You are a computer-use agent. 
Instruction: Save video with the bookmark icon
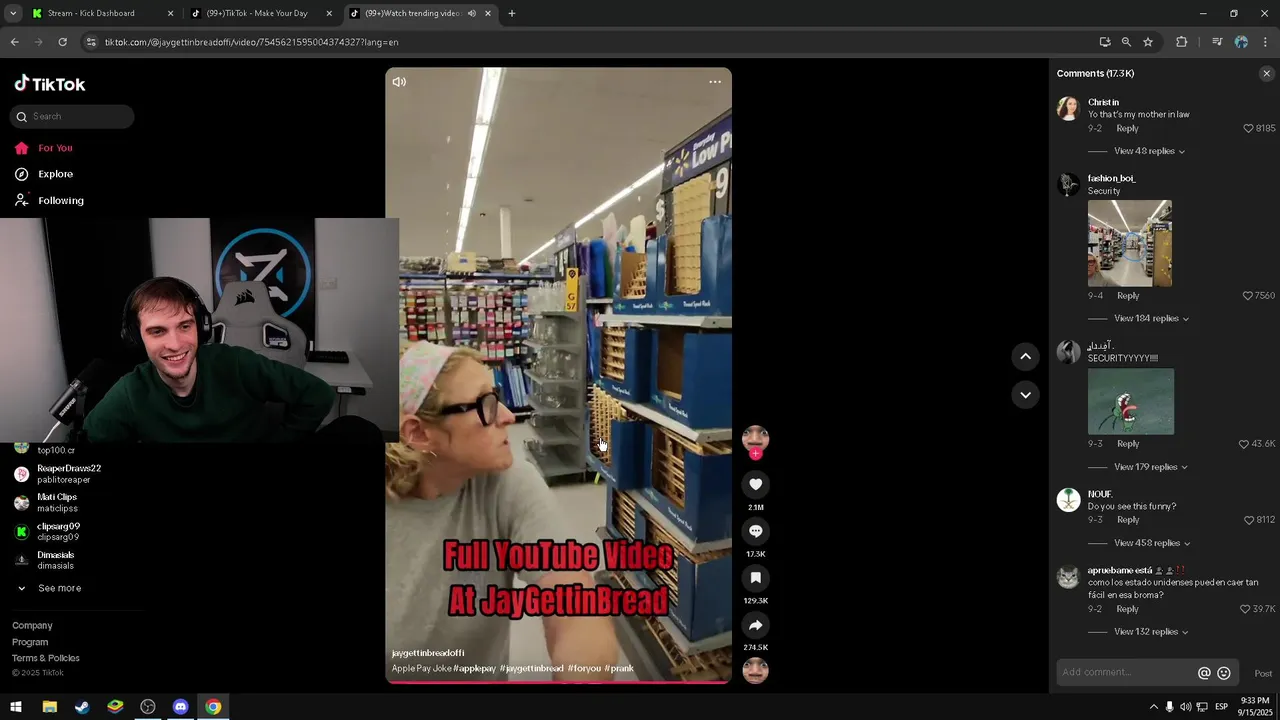point(755,578)
